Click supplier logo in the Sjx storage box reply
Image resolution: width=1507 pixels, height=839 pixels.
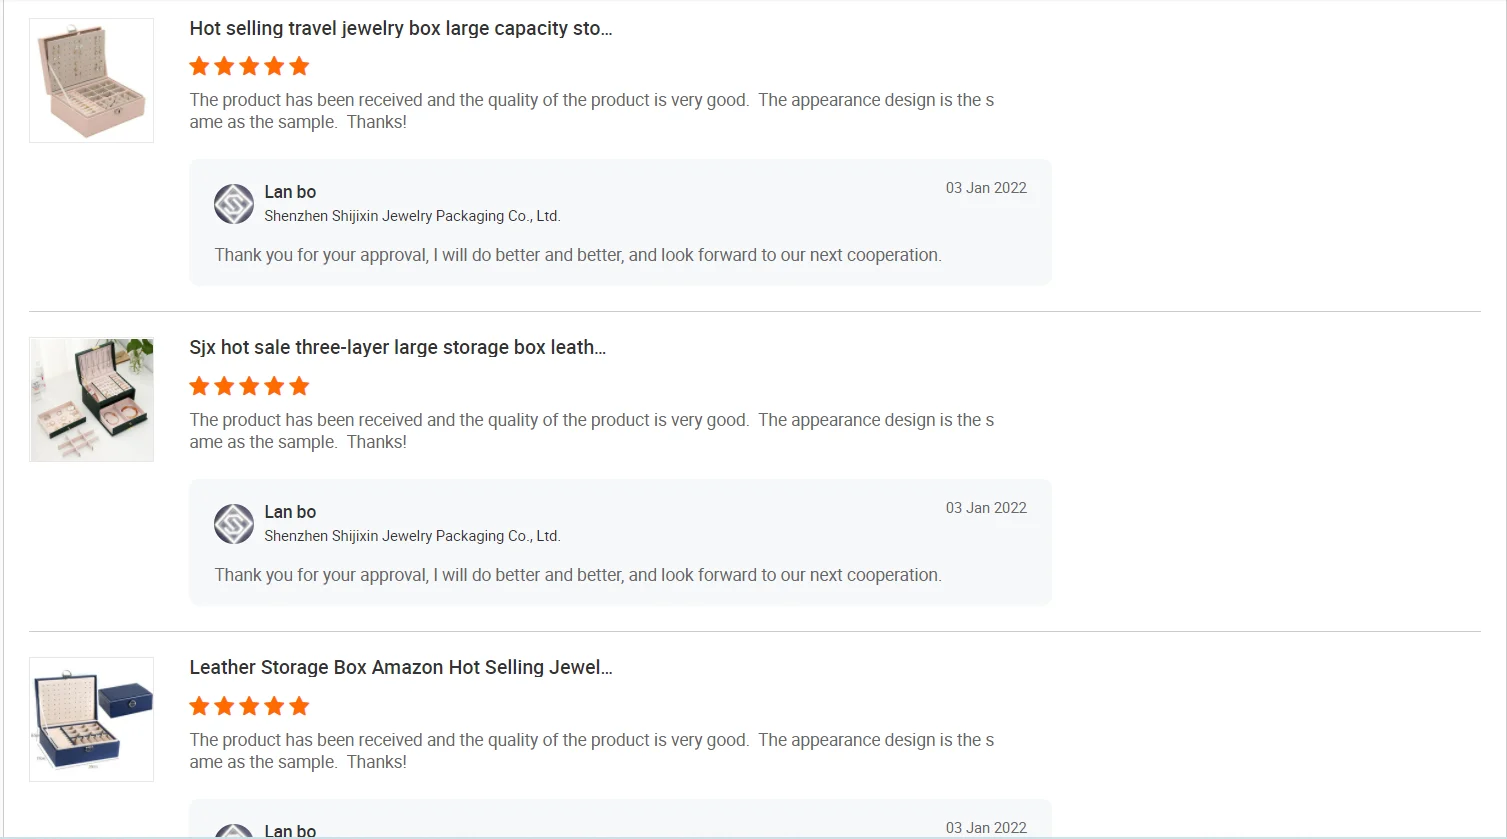234,524
